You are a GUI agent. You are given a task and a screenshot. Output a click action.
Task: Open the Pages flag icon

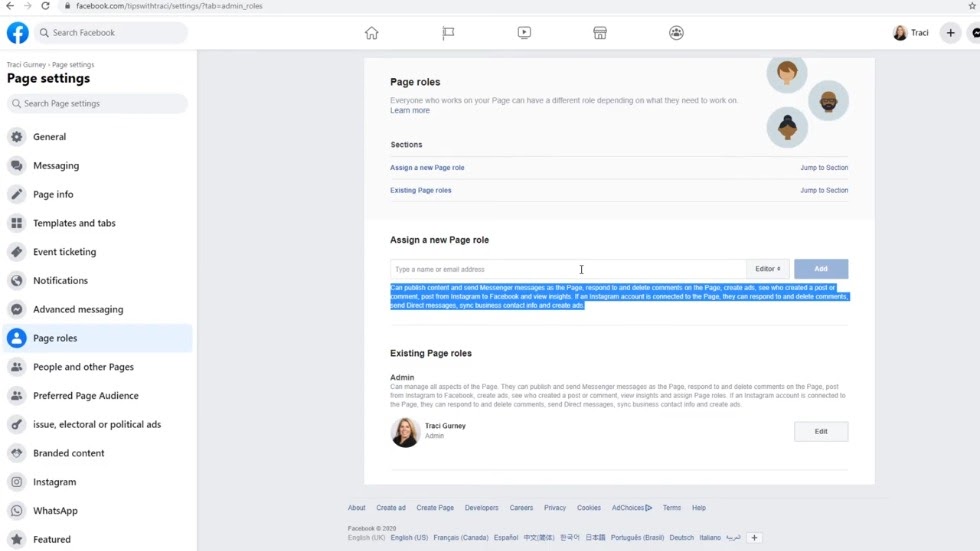[448, 32]
